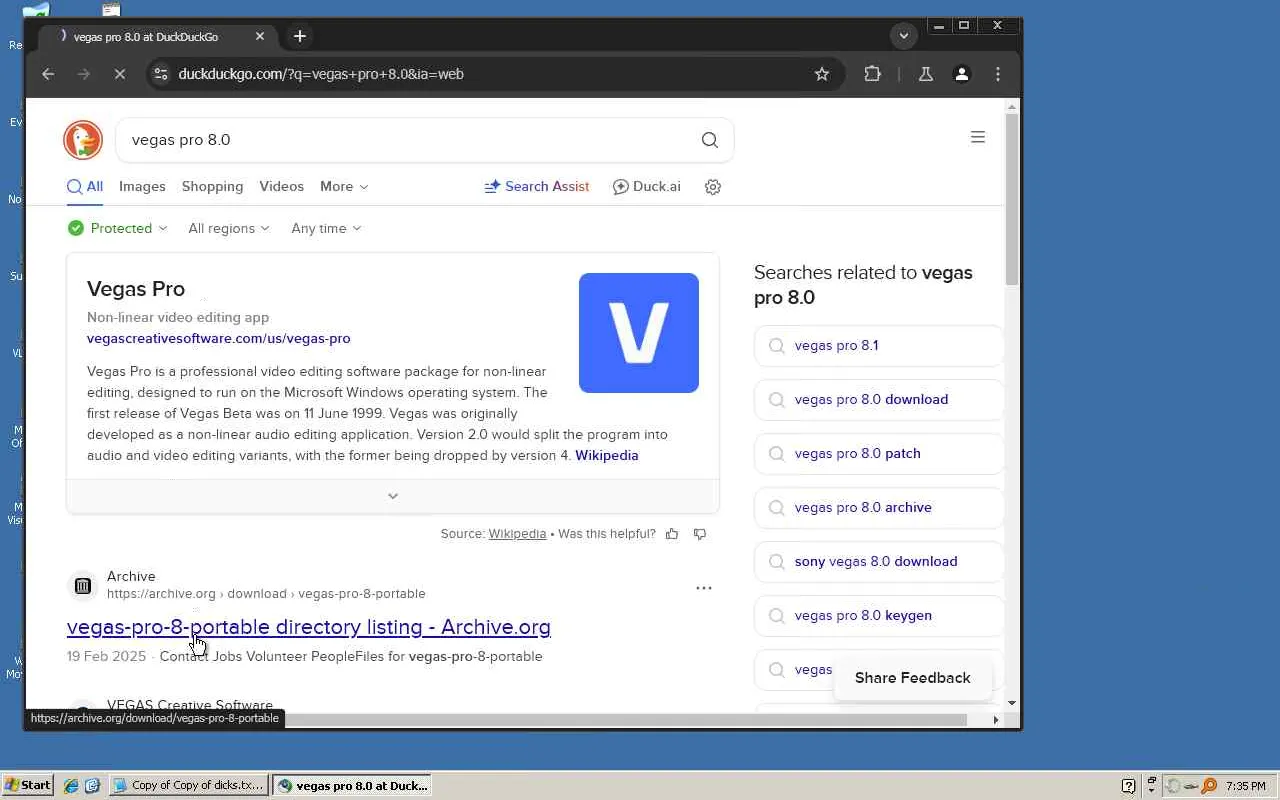The image size is (1280, 800).
Task: View site information icon in address bar
Action: 161,74
